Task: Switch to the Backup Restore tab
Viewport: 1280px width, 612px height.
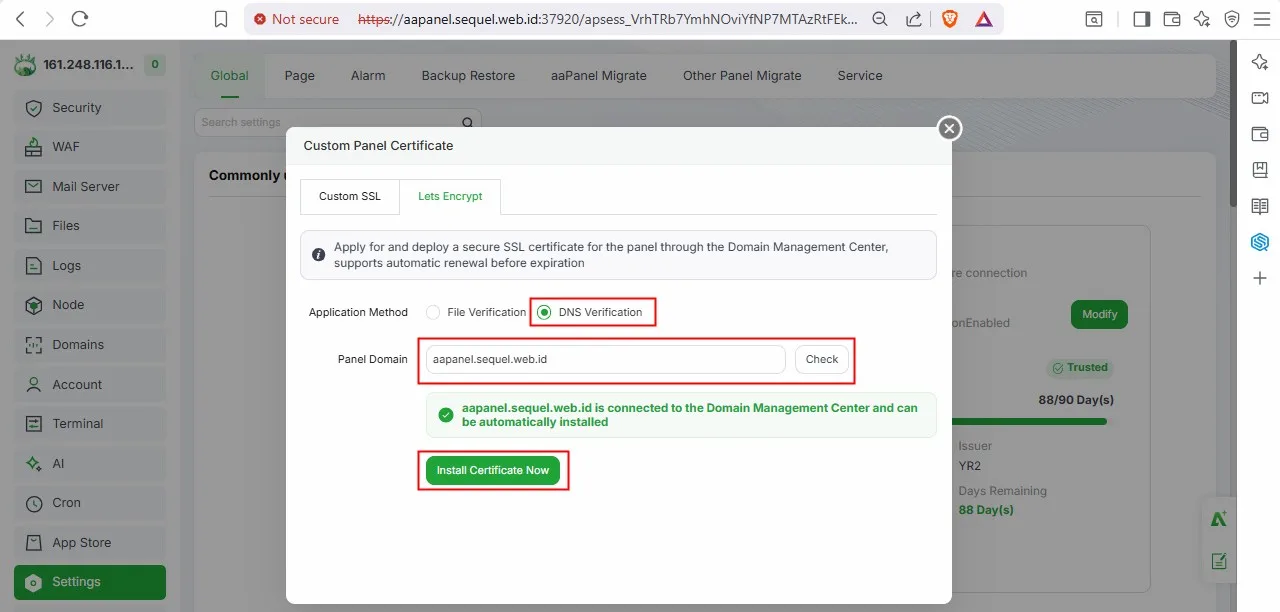Action: (x=468, y=76)
